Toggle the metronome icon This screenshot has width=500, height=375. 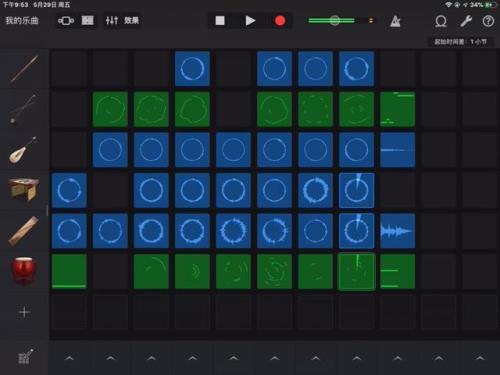click(395, 21)
